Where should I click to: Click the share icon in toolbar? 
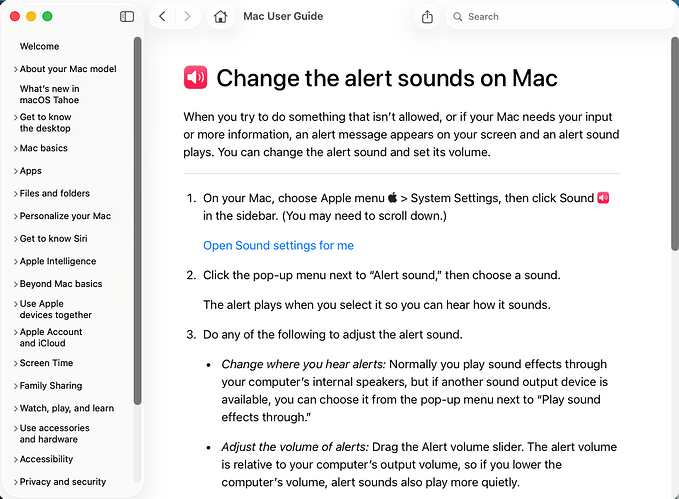coord(427,16)
